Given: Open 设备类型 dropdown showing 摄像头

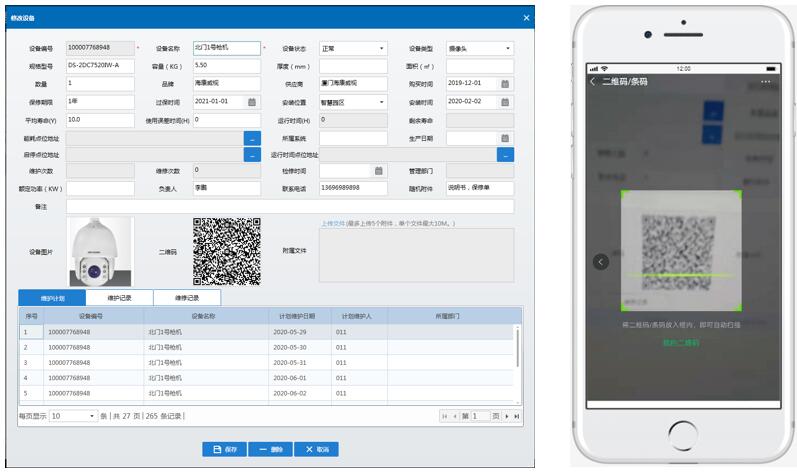Looking at the screenshot, I should (x=480, y=48).
